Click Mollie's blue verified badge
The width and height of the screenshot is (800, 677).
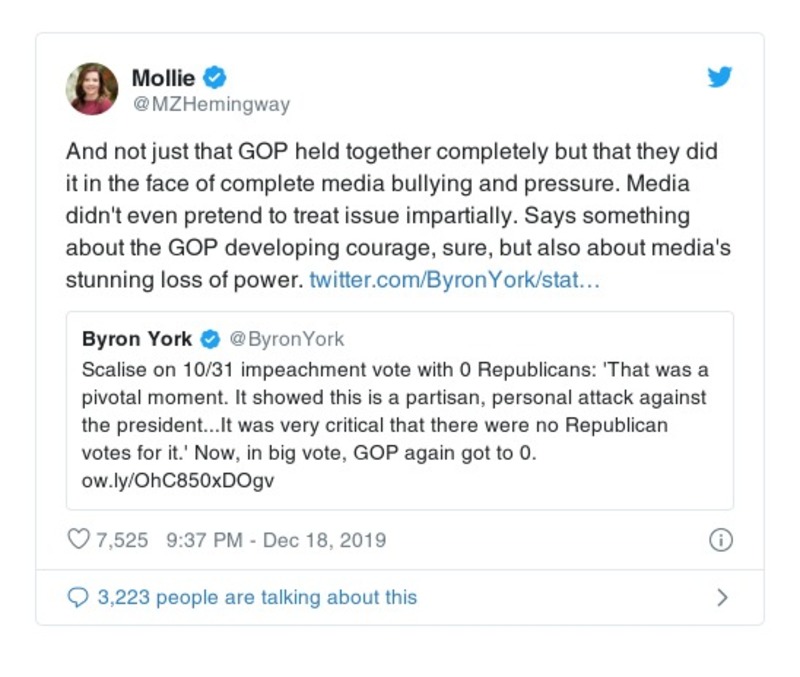[x=215, y=77]
